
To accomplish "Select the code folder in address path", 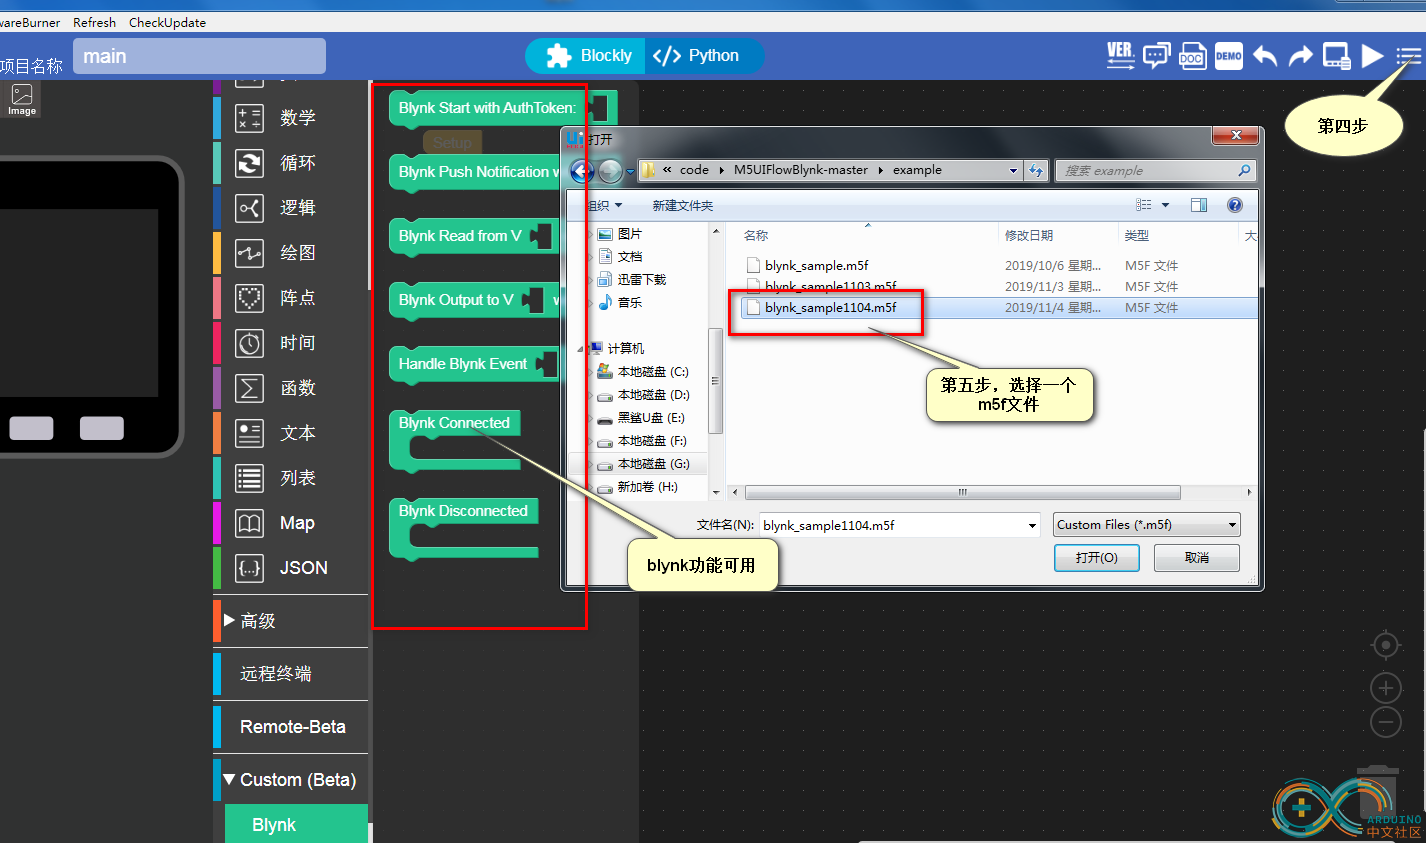I will [694, 170].
